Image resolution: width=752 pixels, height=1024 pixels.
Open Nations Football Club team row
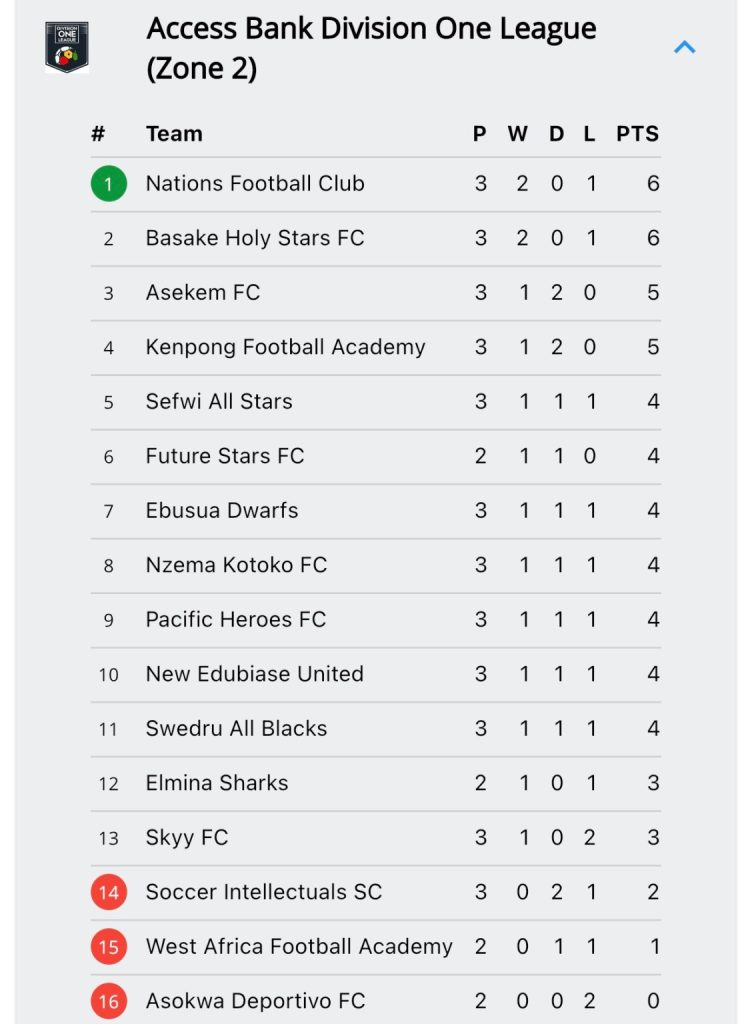(375, 184)
